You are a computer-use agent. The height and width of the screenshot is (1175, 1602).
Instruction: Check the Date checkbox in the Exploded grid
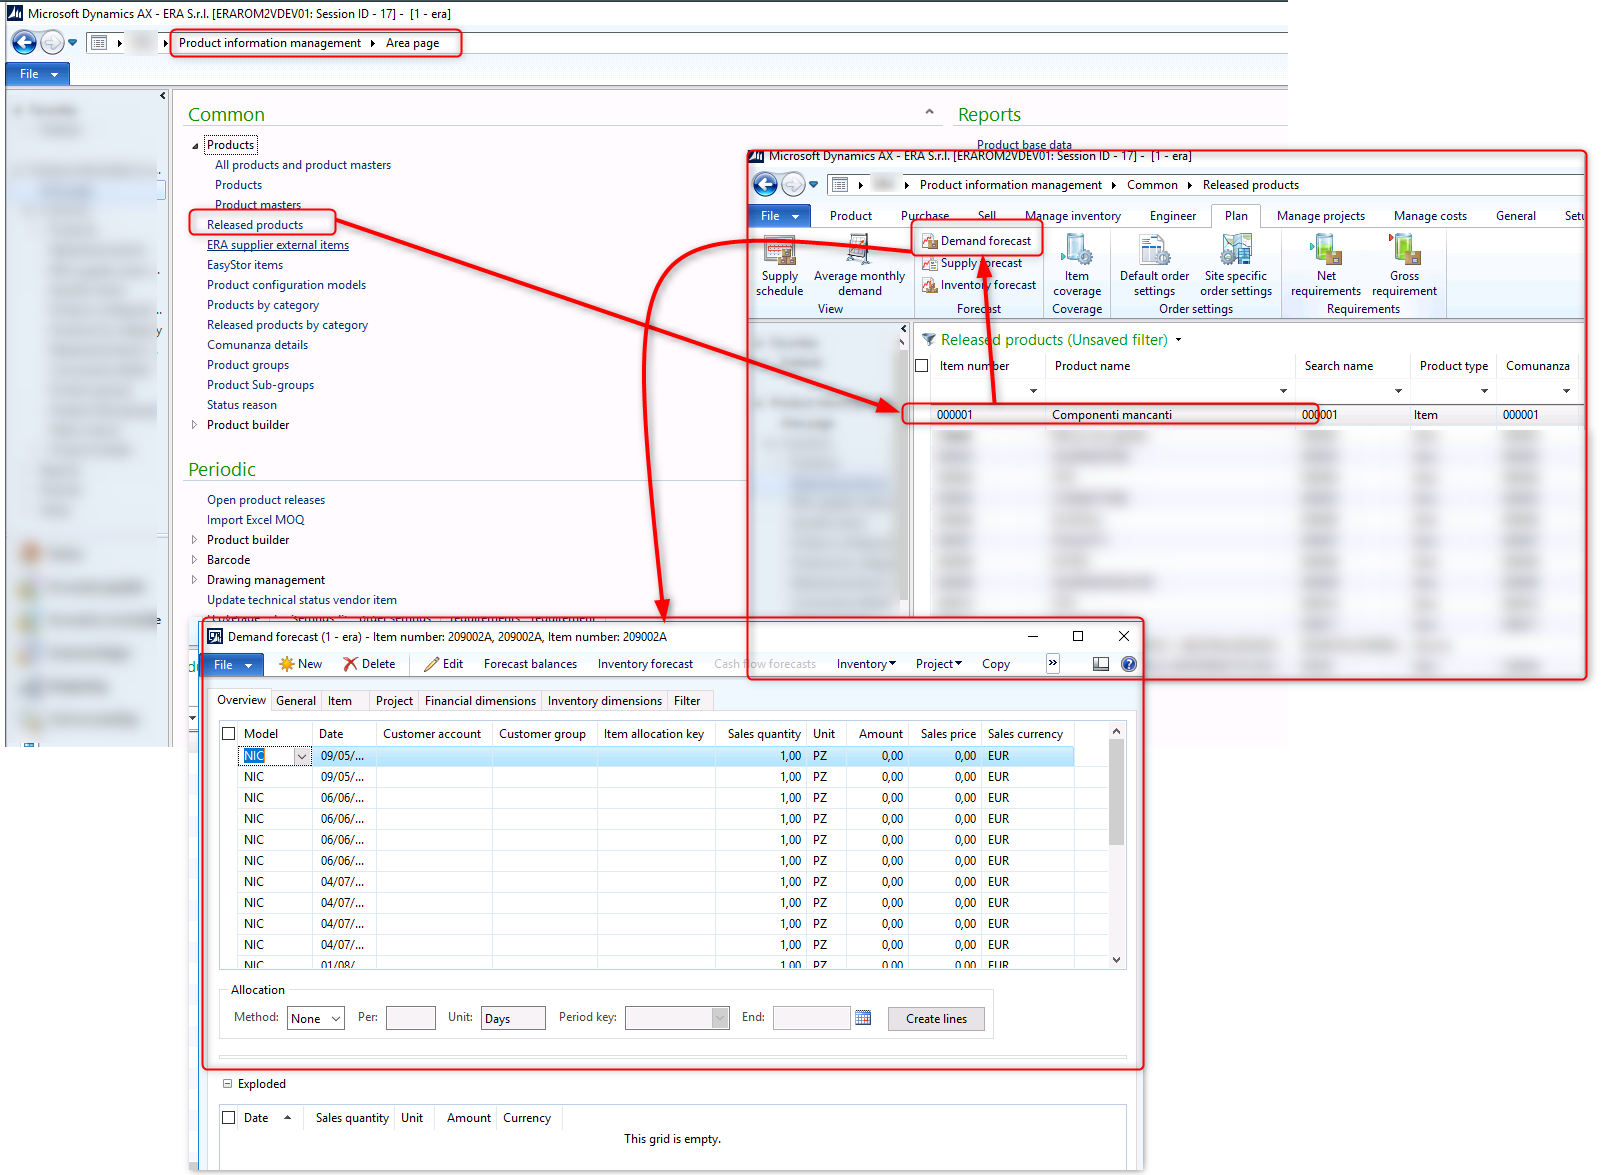tap(229, 1117)
